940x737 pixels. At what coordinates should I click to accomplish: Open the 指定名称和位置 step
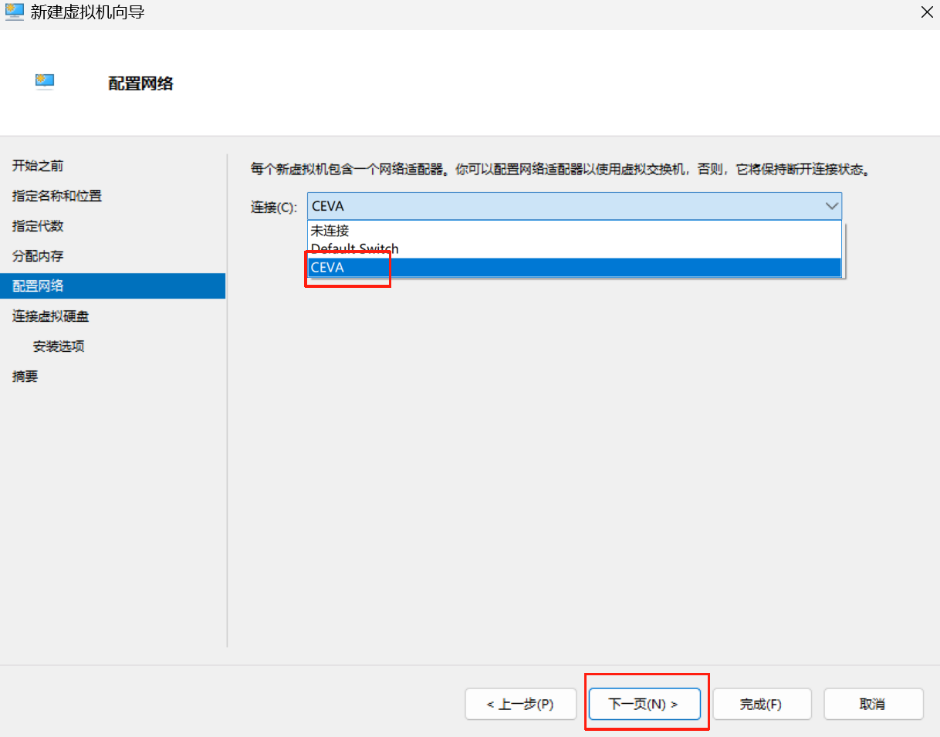[57, 196]
